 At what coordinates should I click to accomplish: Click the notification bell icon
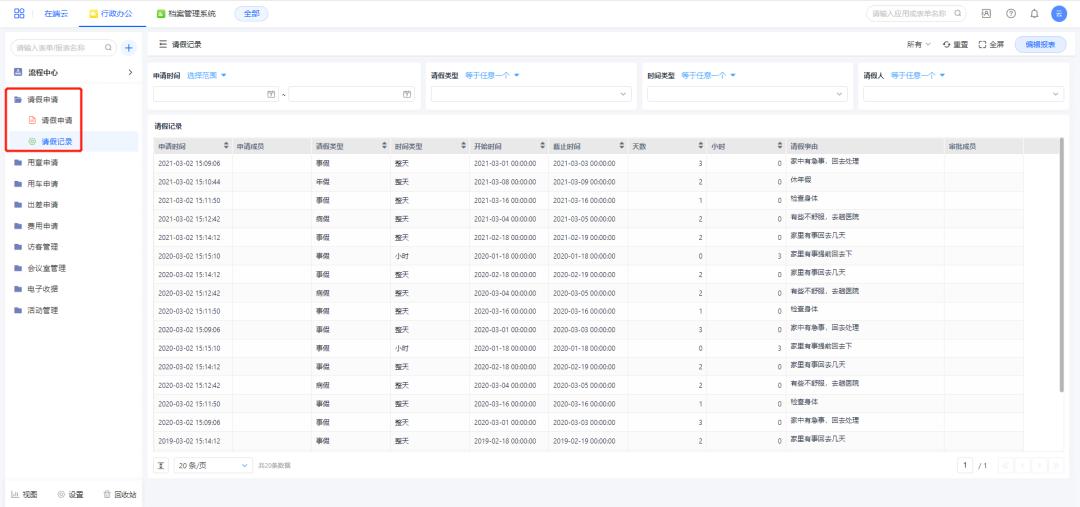click(1033, 14)
